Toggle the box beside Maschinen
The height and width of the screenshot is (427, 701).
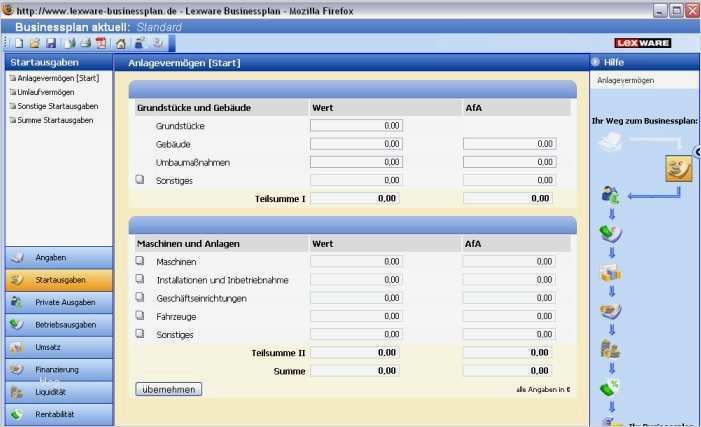tap(140, 260)
